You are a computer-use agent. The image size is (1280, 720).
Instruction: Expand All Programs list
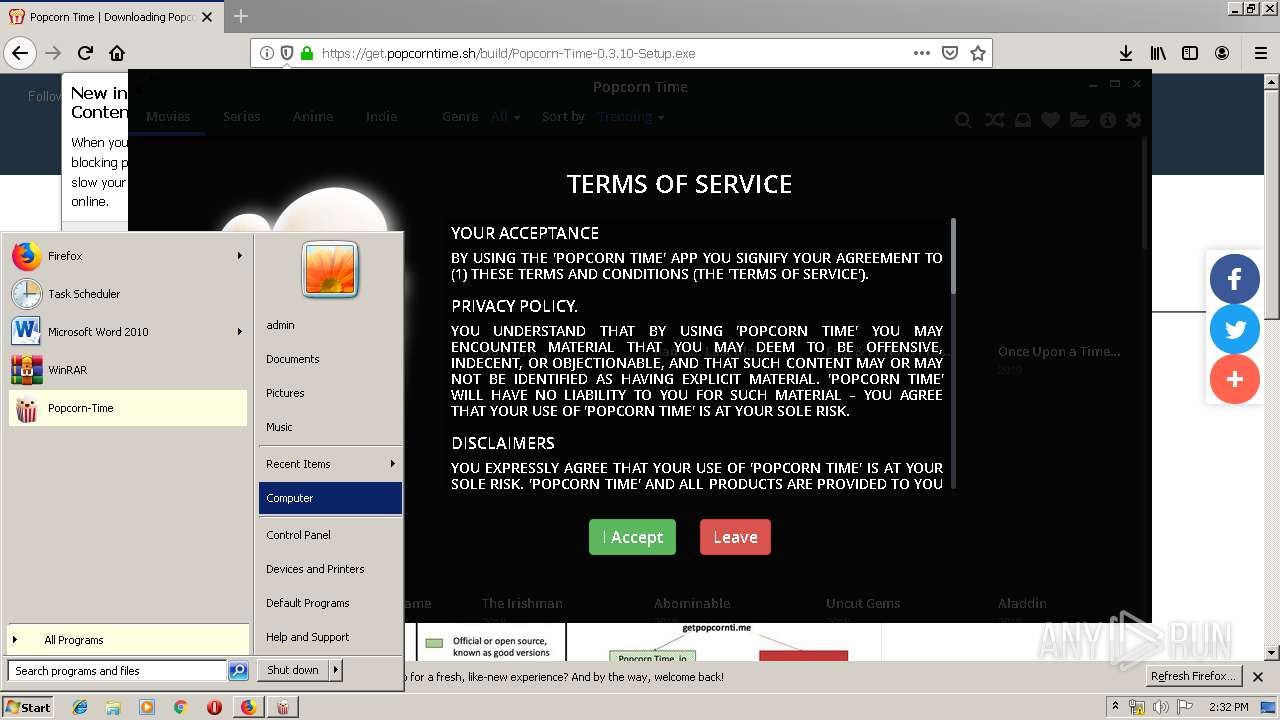[x=128, y=640]
